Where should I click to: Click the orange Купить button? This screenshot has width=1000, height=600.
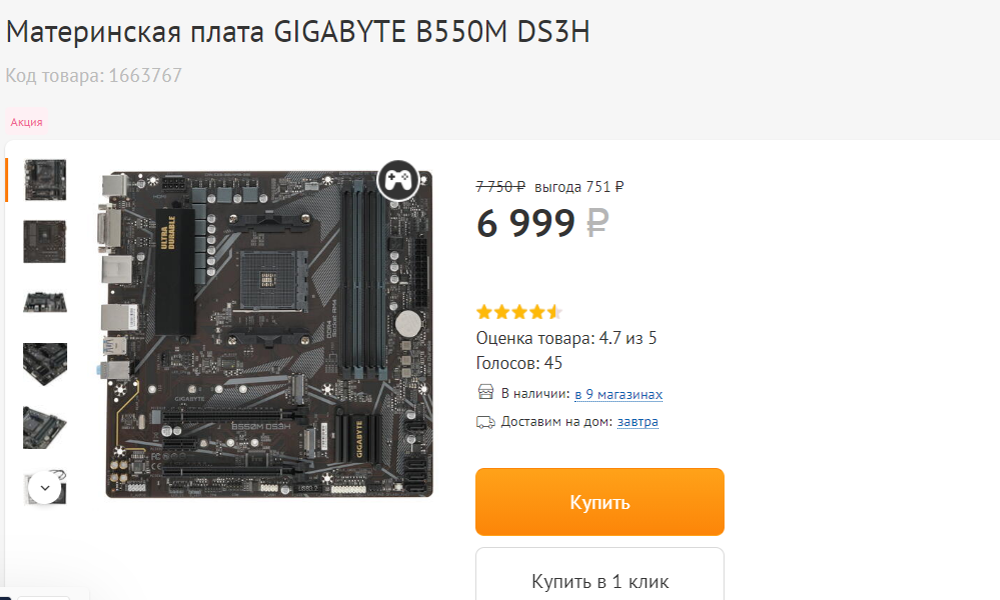pyautogui.click(x=599, y=502)
